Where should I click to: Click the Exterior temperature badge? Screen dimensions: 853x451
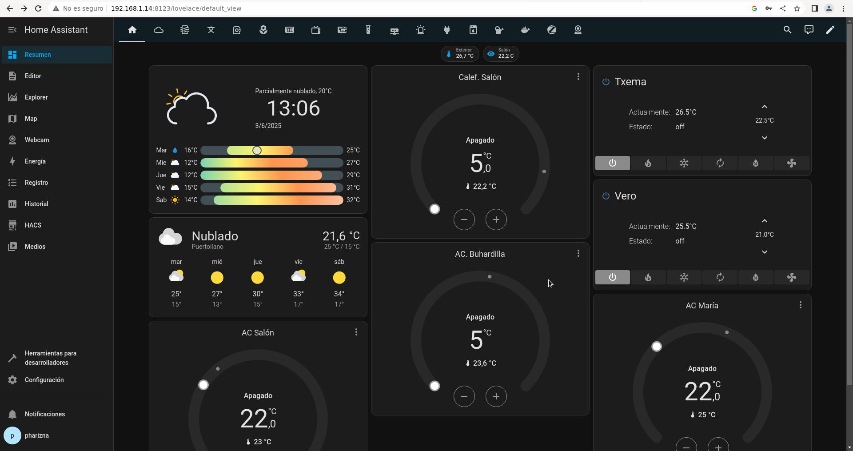[460, 54]
